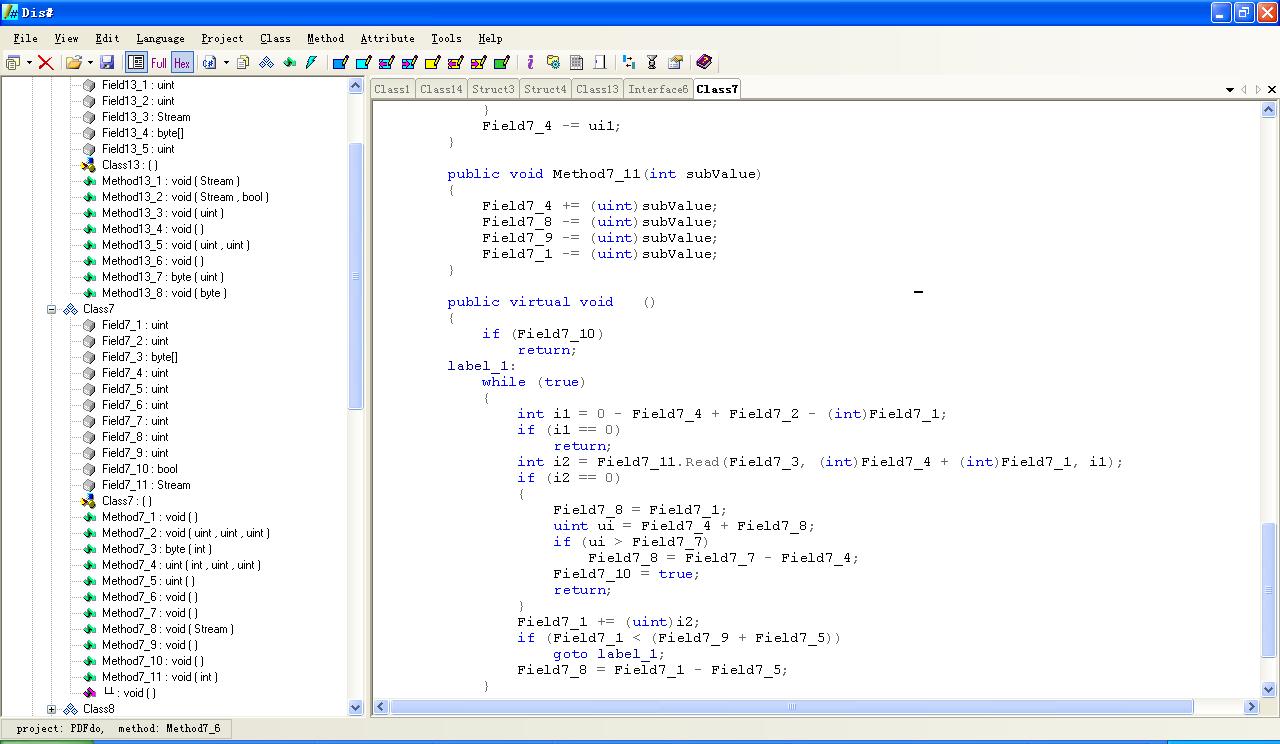
Task: Click the open folder toolbar icon
Action: tap(73, 63)
